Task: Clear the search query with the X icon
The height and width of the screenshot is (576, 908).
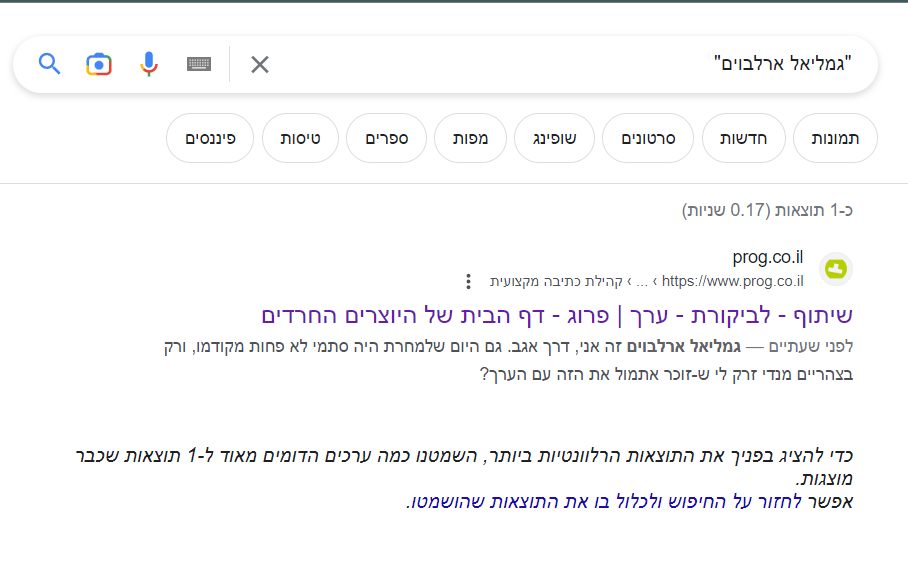Action: coord(260,63)
